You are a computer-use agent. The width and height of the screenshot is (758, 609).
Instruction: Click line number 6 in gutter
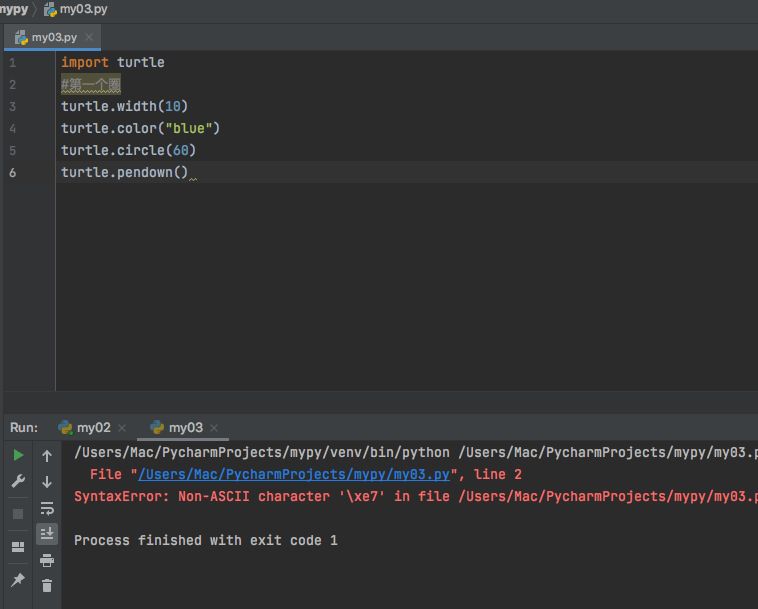tap(13, 173)
